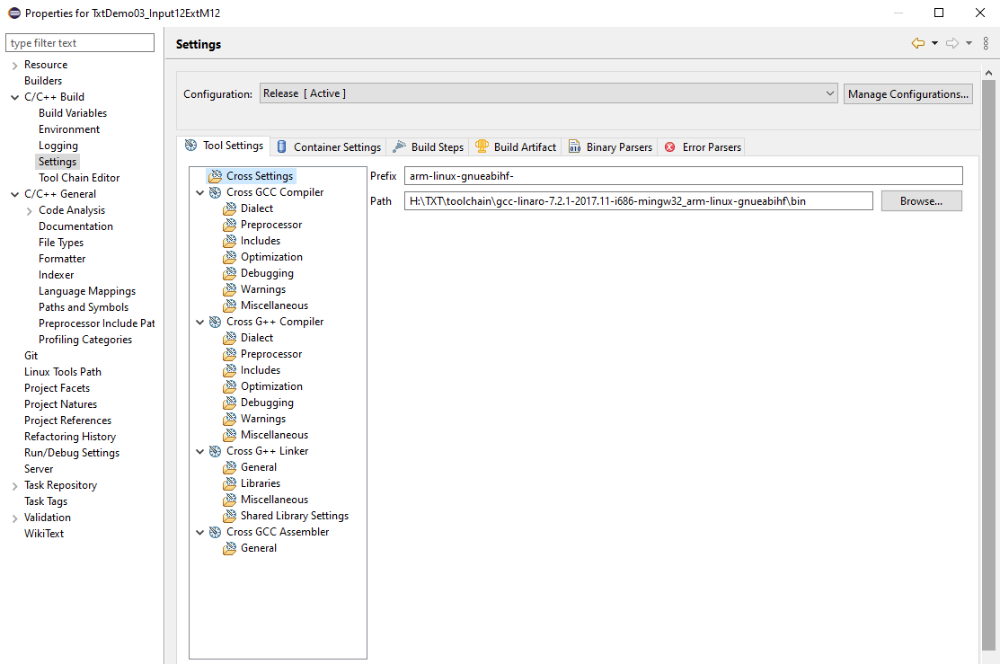This screenshot has height=664, width=1000.
Task: Select Formatter in the left sidebar
Action: (61, 258)
